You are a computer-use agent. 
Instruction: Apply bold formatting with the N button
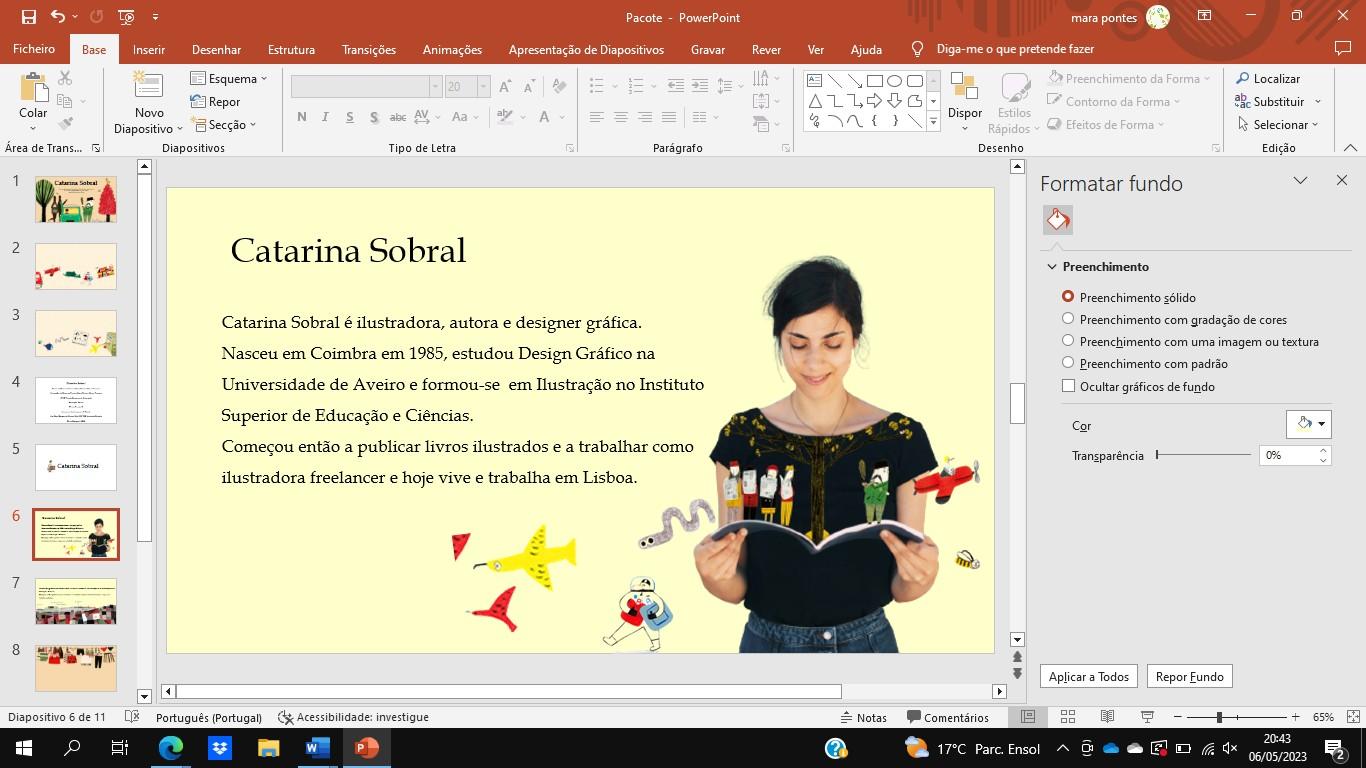[302, 117]
